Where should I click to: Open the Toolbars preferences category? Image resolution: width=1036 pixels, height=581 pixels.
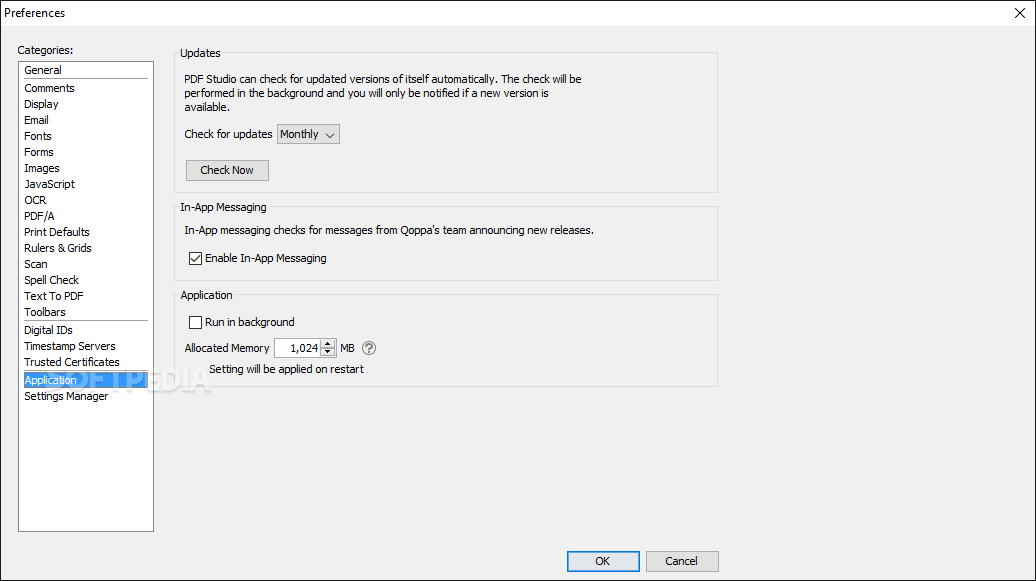pos(45,312)
